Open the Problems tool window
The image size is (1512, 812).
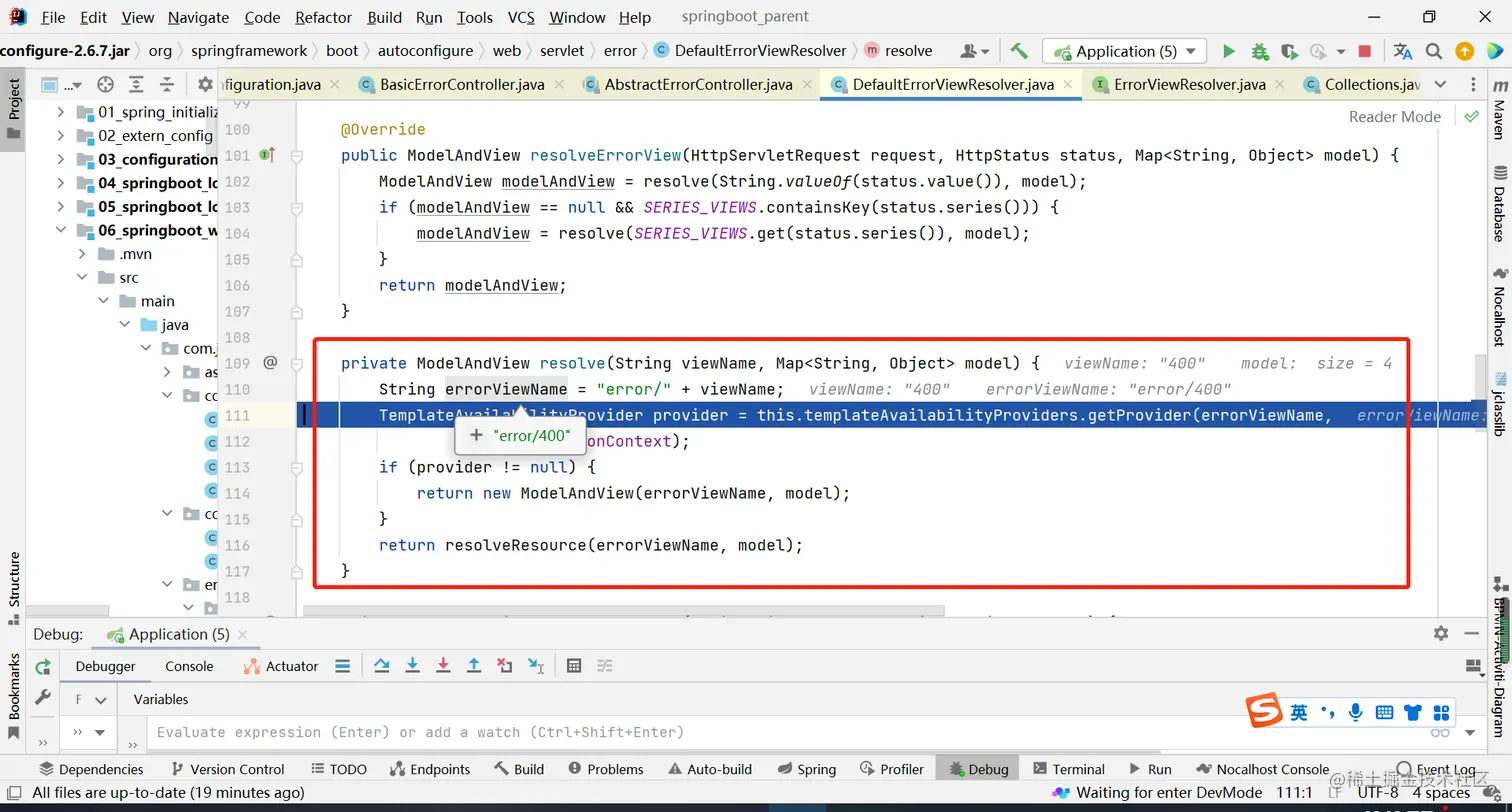[605, 769]
